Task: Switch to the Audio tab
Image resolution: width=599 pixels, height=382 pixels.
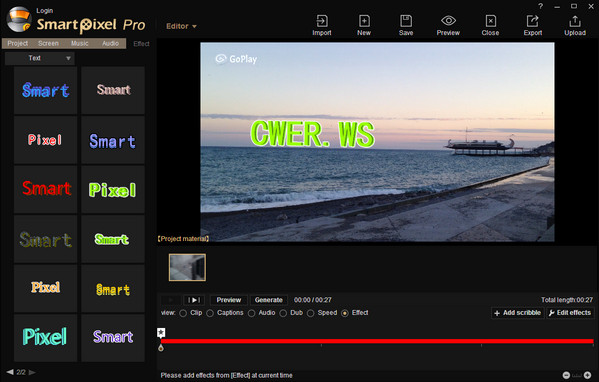Action: tap(110, 44)
